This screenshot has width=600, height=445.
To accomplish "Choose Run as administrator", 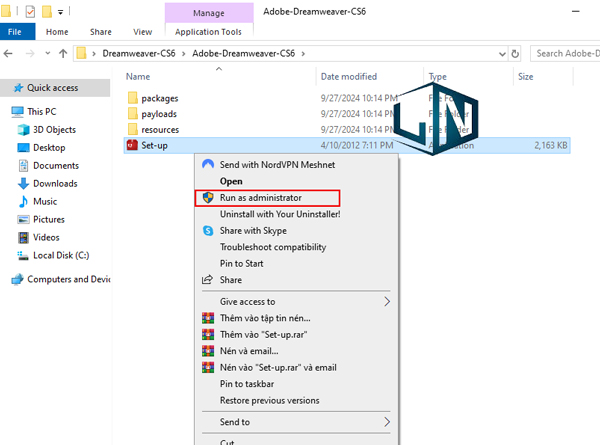I will (x=267, y=198).
